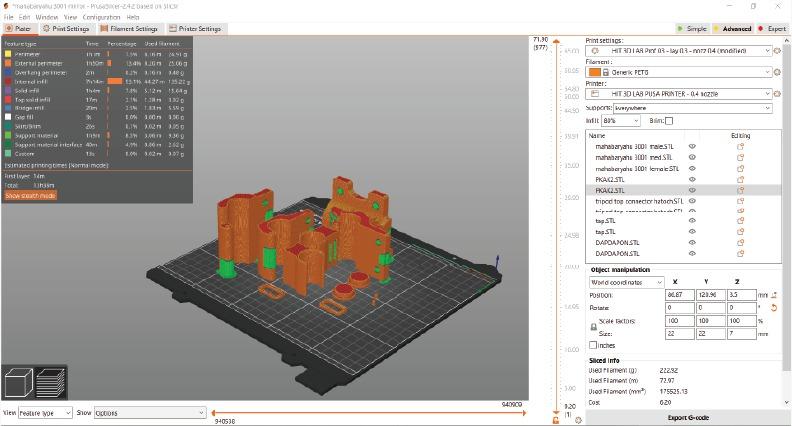The height and width of the screenshot is (426, 792).
Task: Click edit icon for first tap.STL
Action: point(740,221)
